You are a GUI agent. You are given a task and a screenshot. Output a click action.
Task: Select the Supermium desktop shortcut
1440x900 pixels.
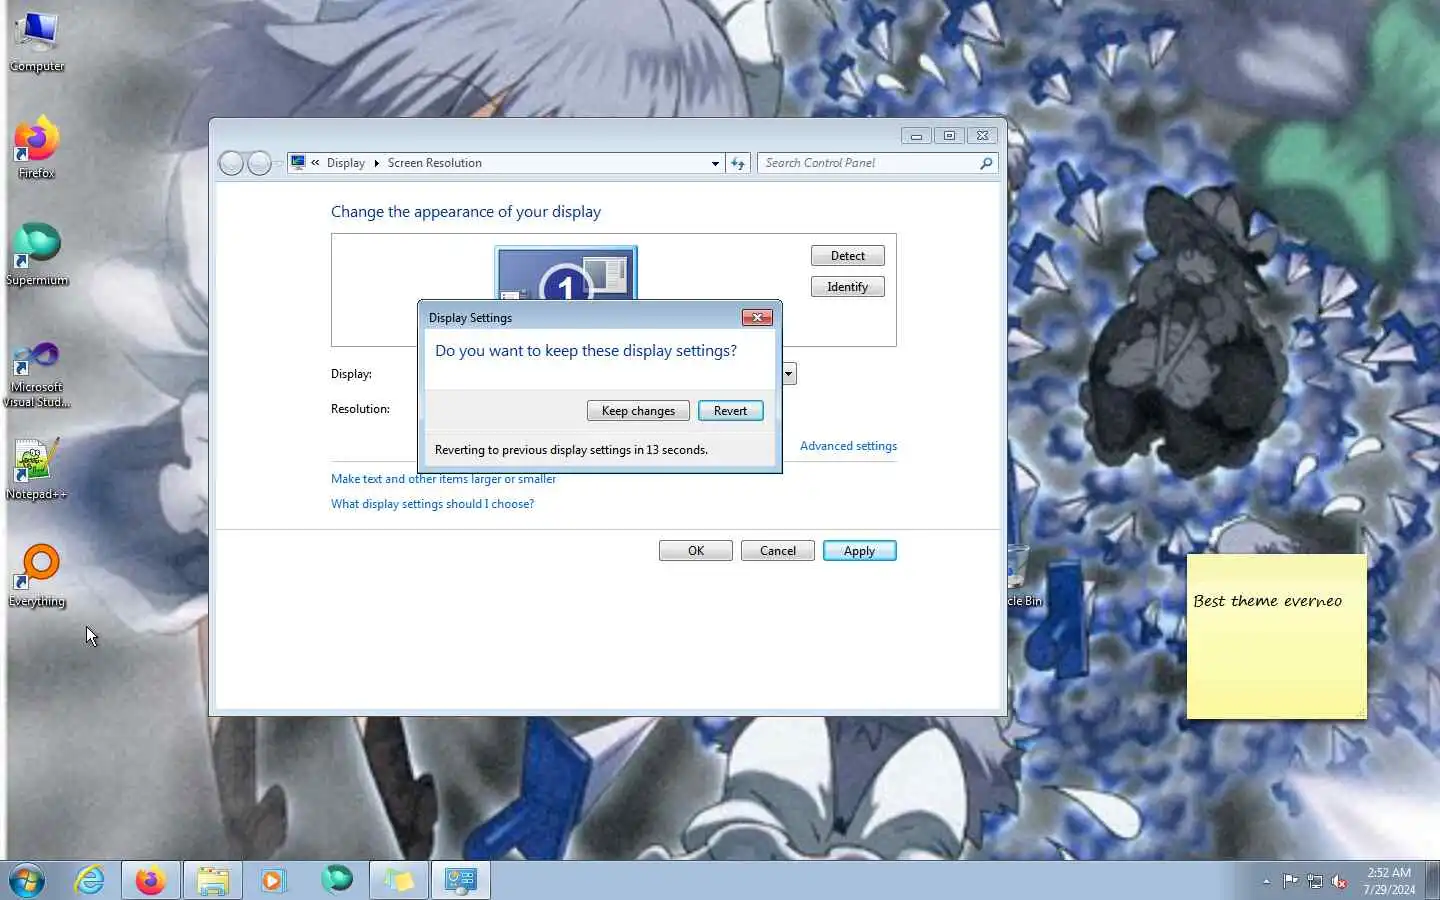click(x=37, y=255)
